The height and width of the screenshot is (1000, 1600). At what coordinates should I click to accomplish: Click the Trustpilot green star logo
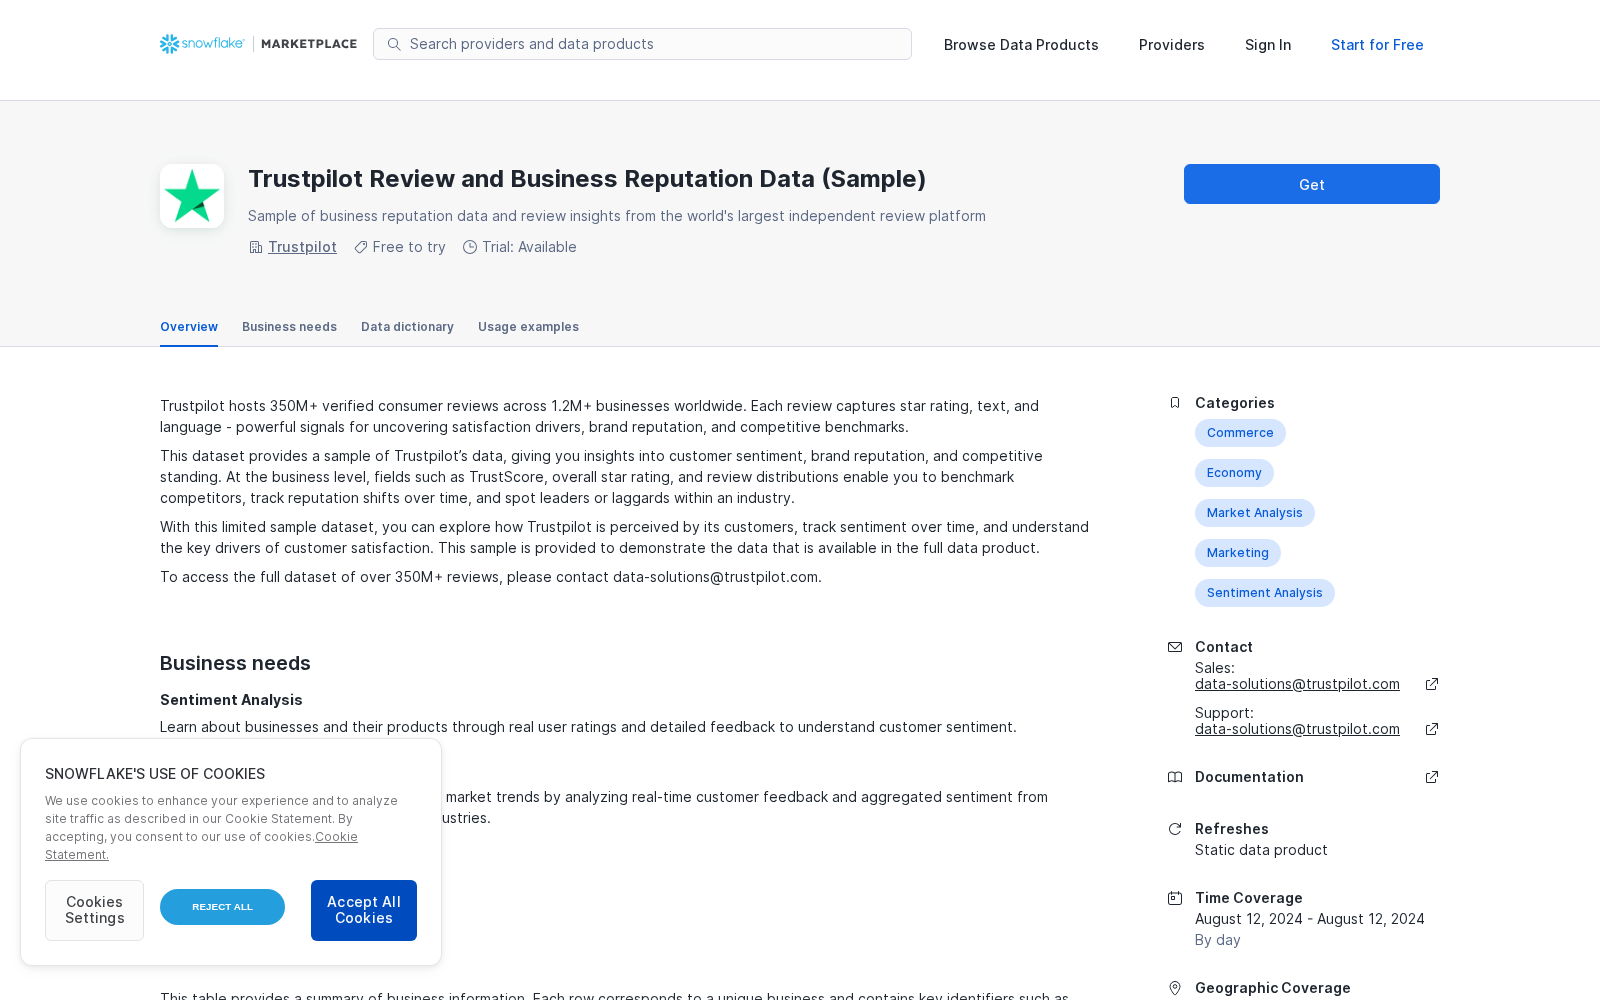[192, 196]
